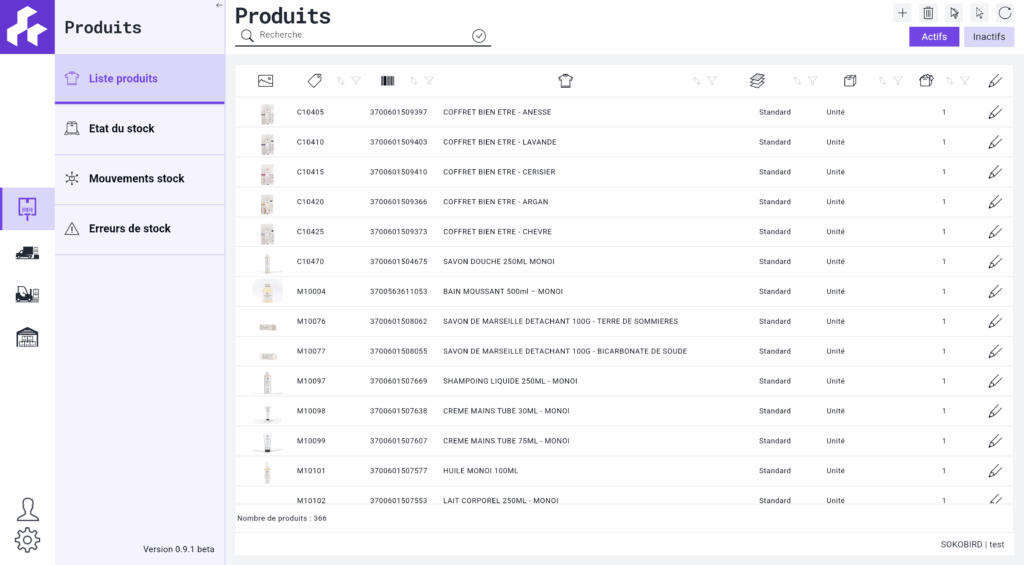Show Actifs products
The height and width of the screenshot is (565, 1024).
[934, 37]
